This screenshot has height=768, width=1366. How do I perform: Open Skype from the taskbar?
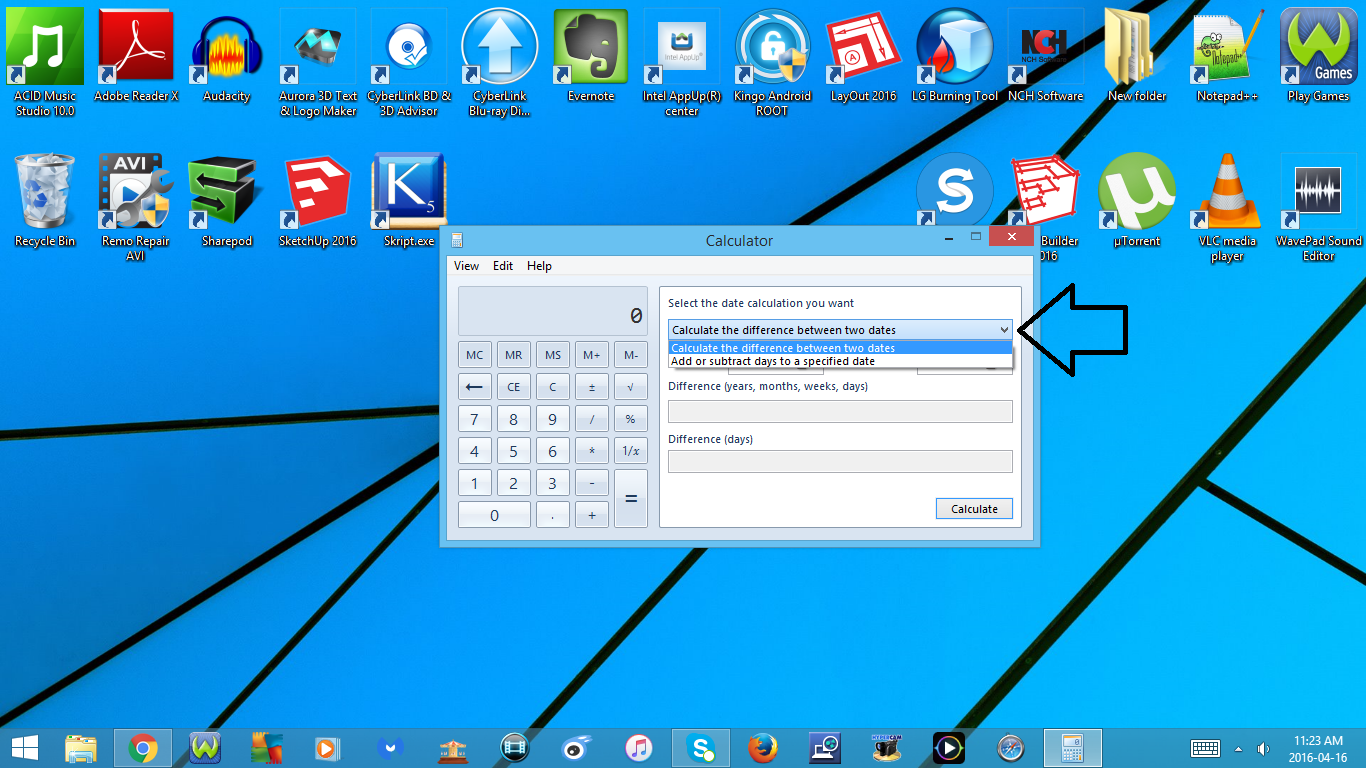700,747
